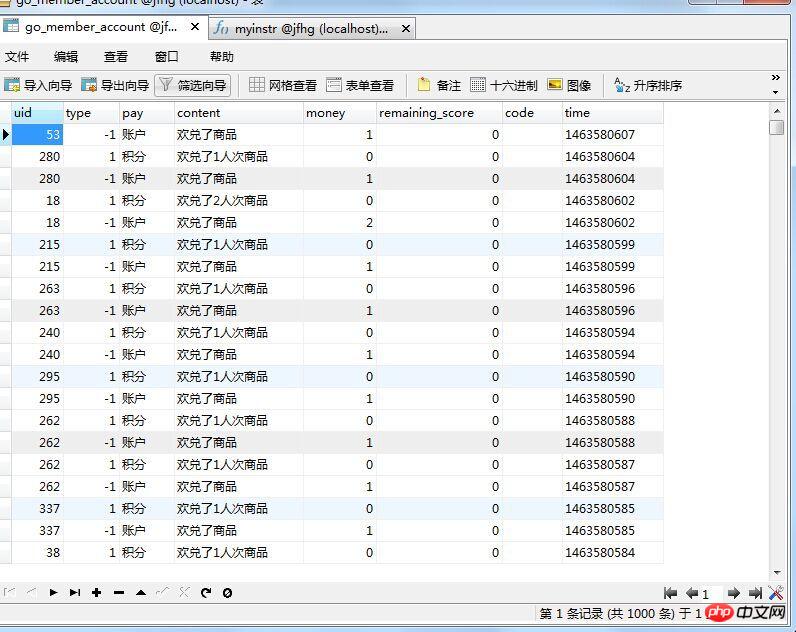Open the 图像 image viewer
Image resolution: width=796 pixels, height=632 pixels.
[569, 86]
